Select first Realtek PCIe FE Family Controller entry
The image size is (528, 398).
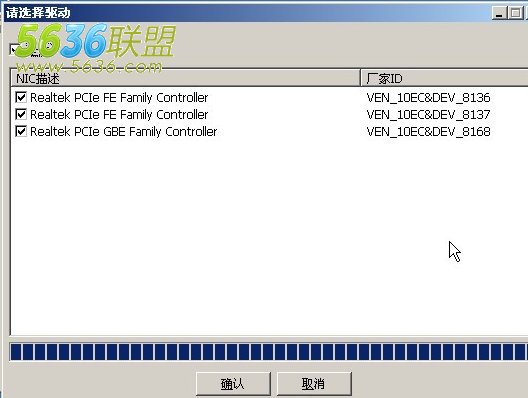click(x=119, y=98)
